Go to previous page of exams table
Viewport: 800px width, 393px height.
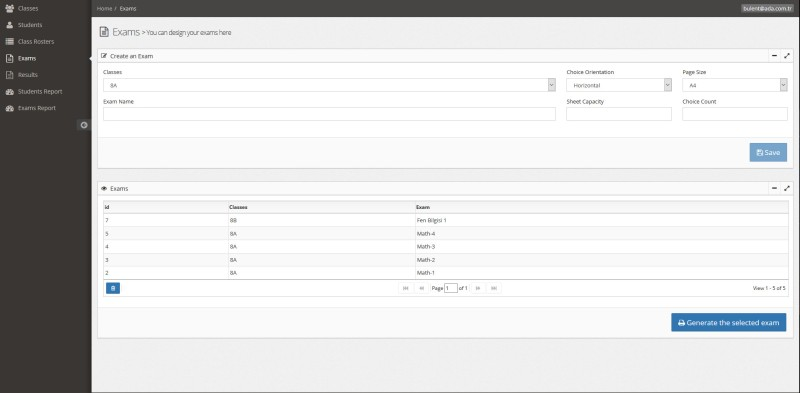pos(421,288)
